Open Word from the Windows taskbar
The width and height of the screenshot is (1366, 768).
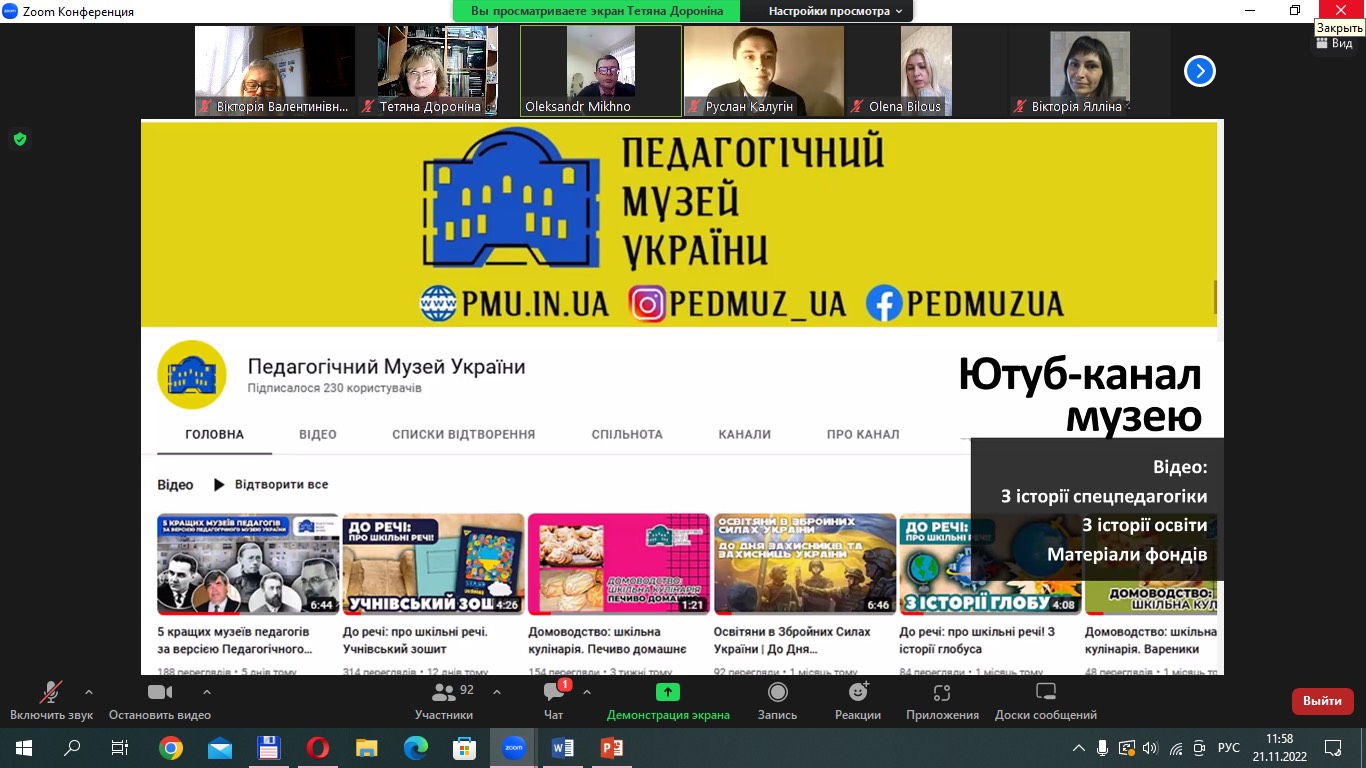[562, 747]
